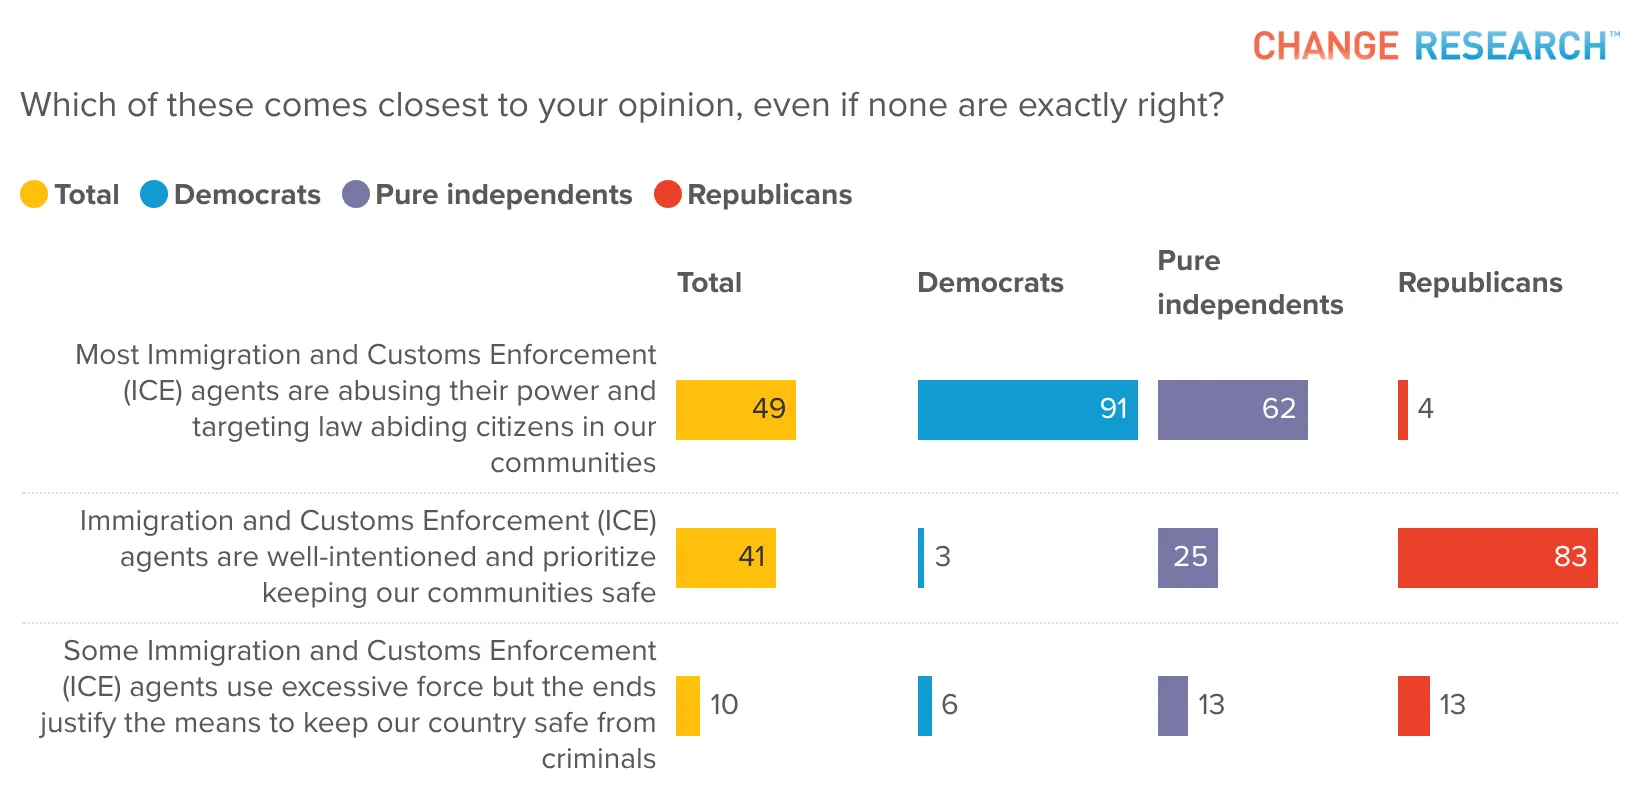Click the Change Research logo
The width and height of the screenshot is (1640, 798).
pos(1436,46)
